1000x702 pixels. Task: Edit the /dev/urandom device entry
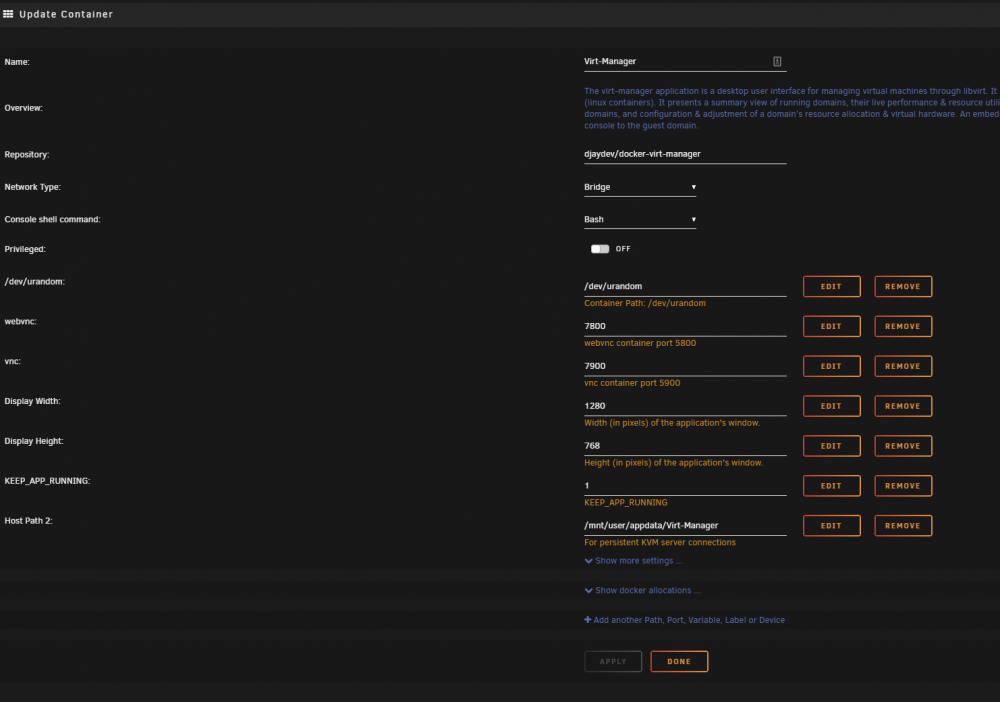[832, 286]
